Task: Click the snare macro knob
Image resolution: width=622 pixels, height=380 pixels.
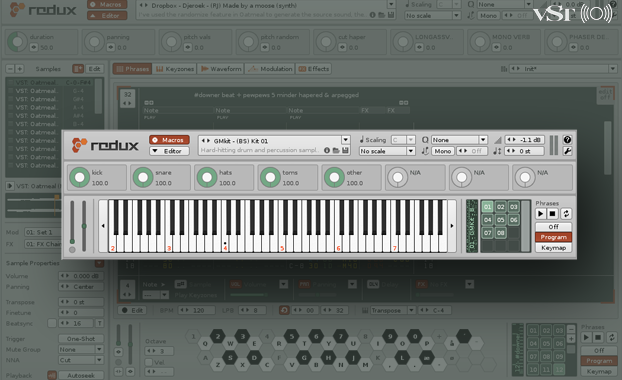Action: point(143,177)
